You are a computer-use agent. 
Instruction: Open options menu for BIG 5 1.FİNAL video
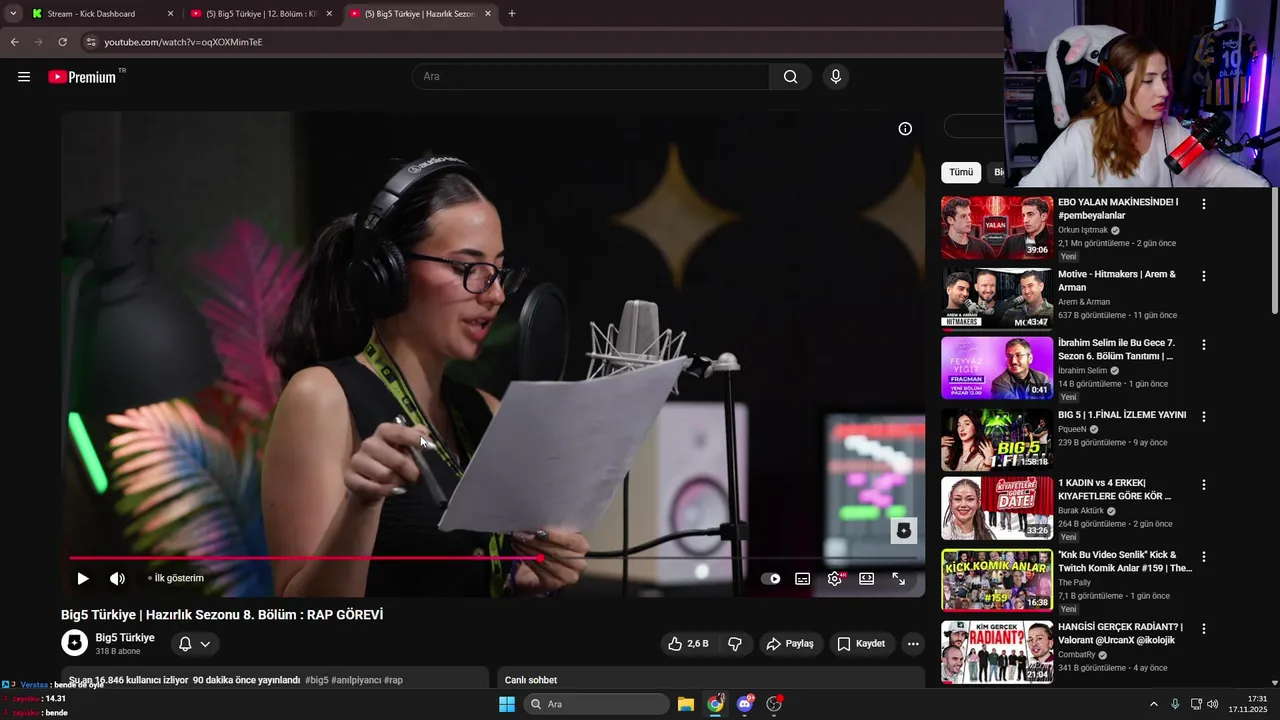click(x=1204, y=416)
